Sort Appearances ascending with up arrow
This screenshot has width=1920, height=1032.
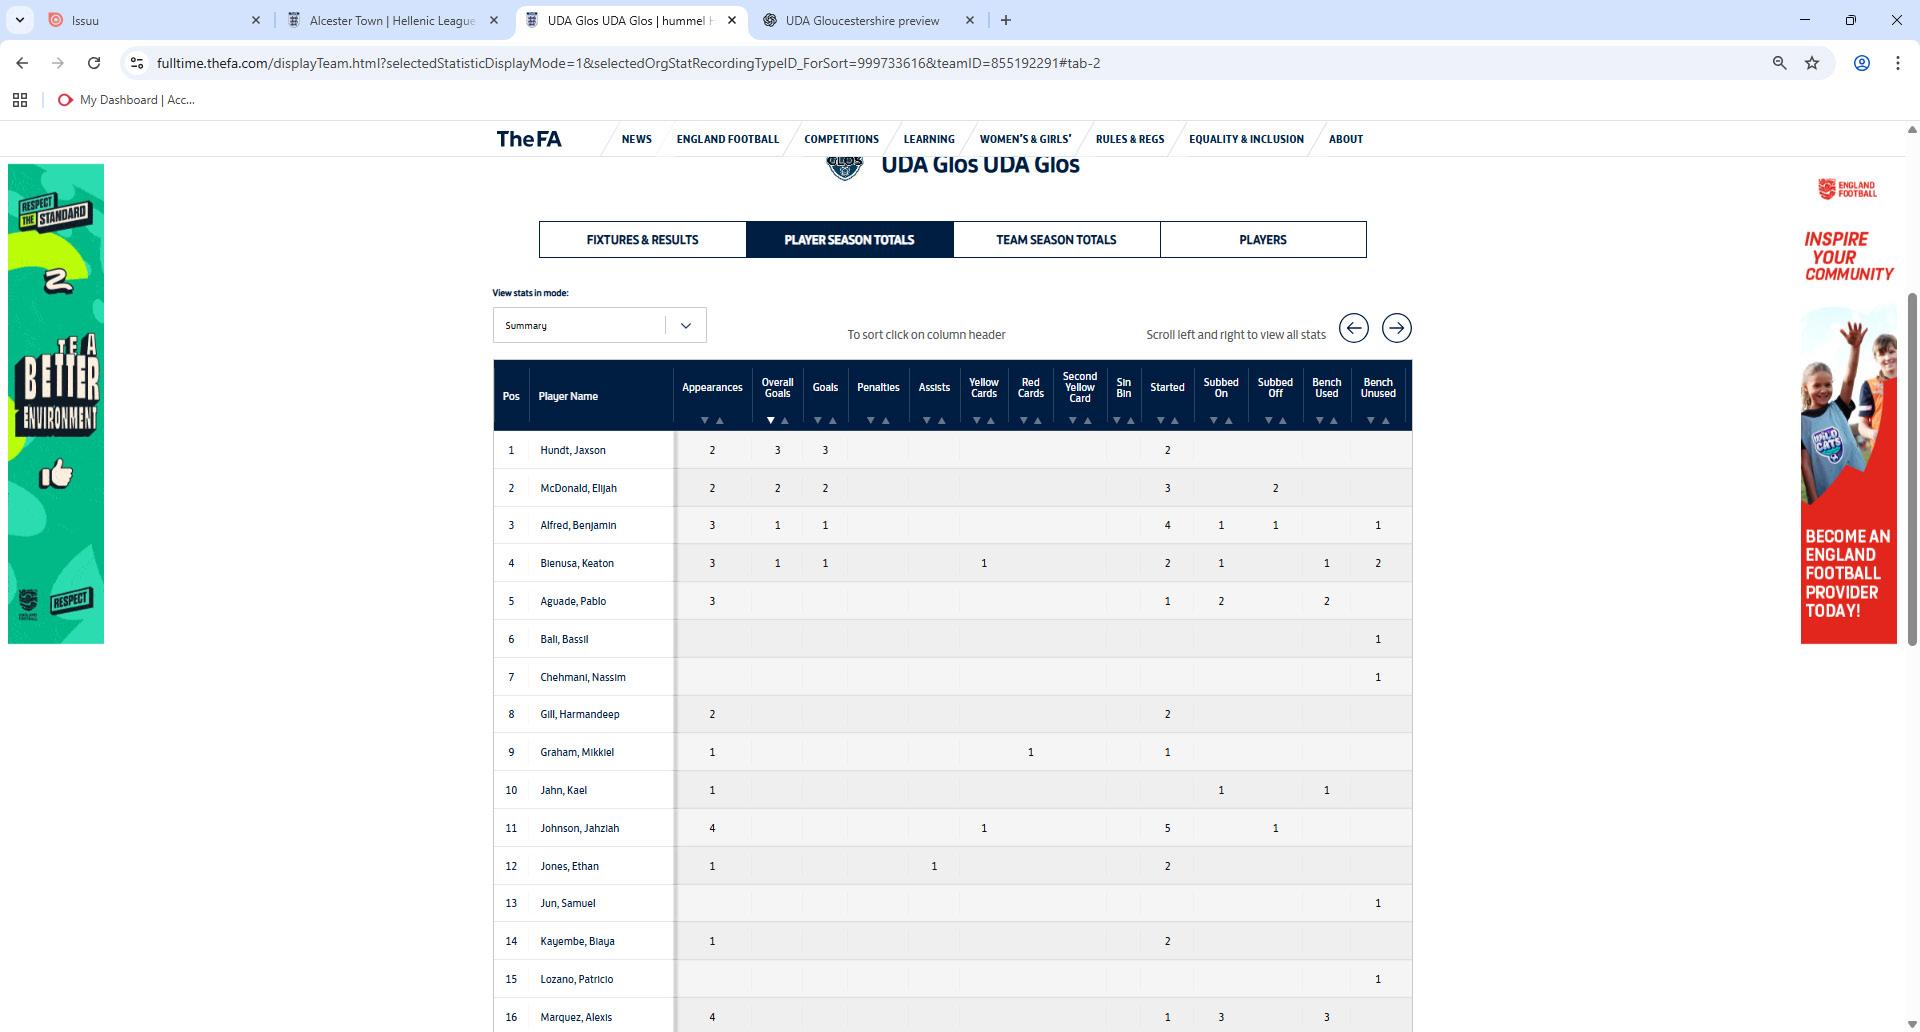719,421
